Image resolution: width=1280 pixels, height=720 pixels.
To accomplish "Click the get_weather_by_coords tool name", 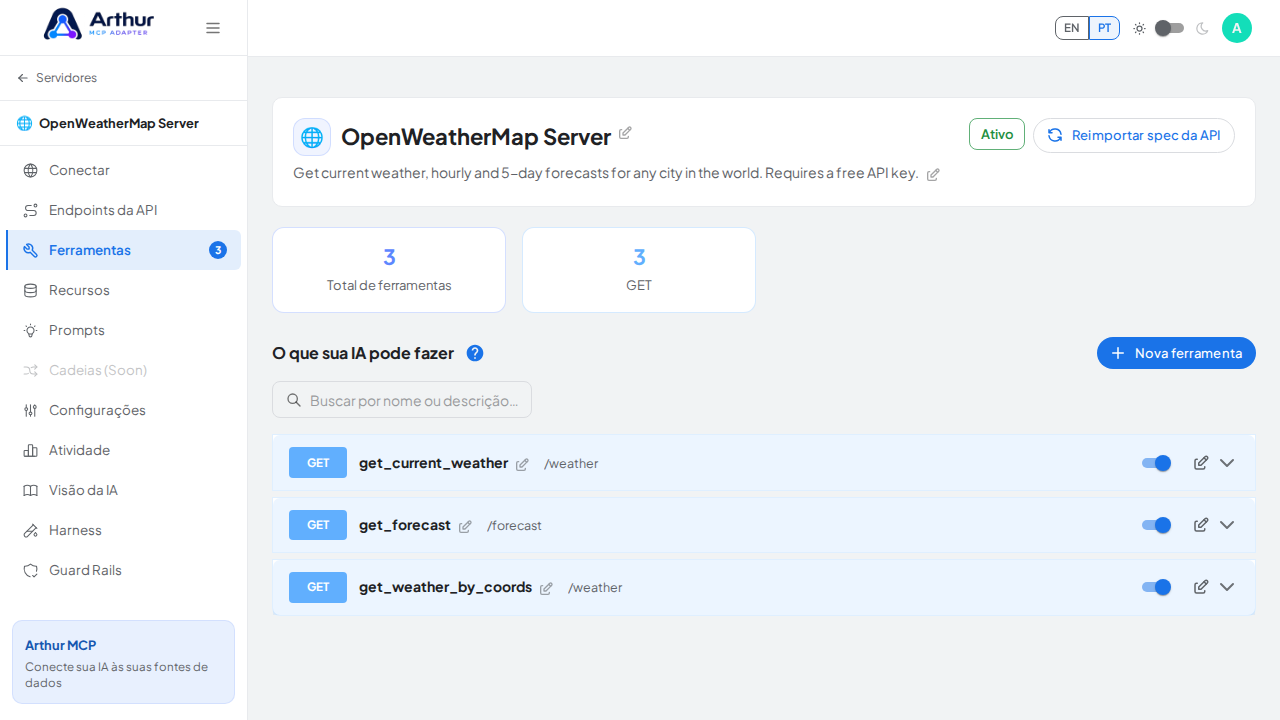I will 445,587.
